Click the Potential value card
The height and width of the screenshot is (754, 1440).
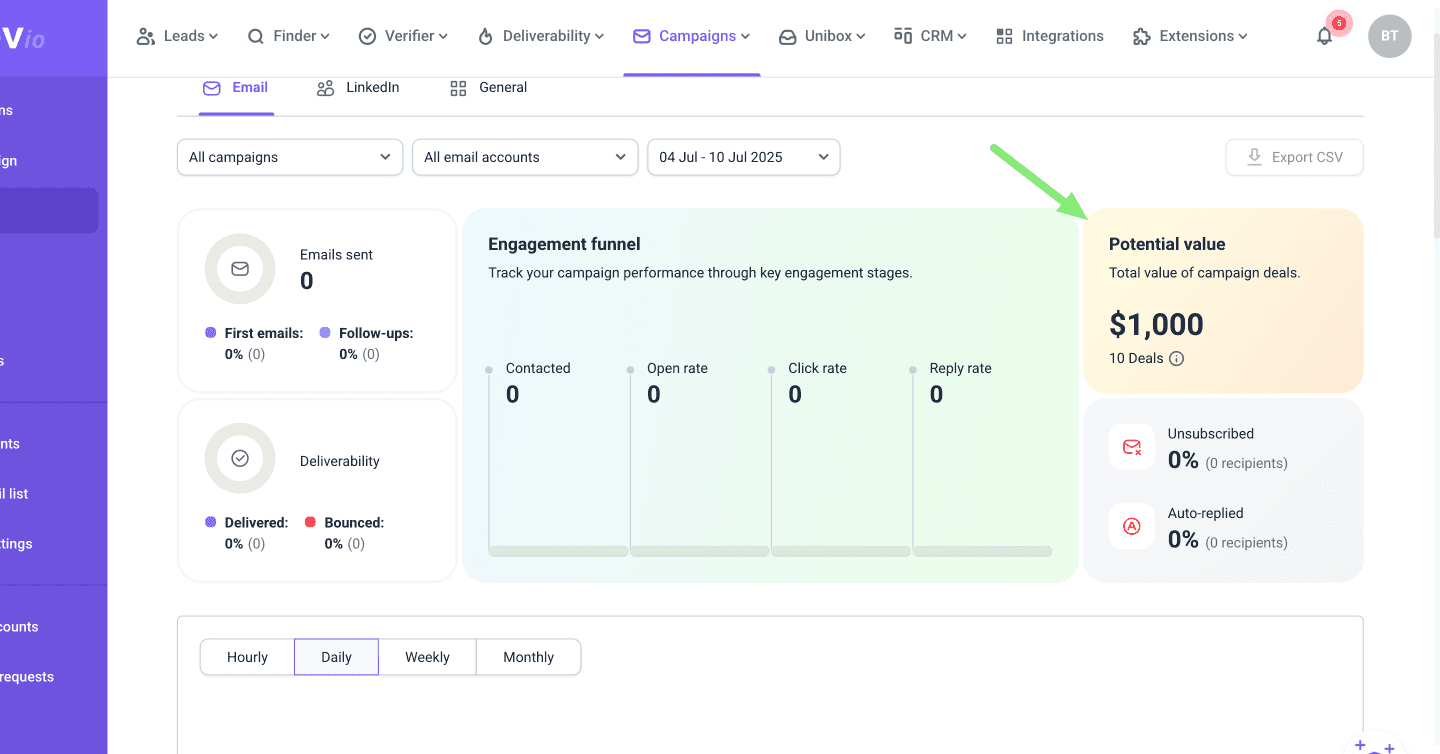point(1222,300)
